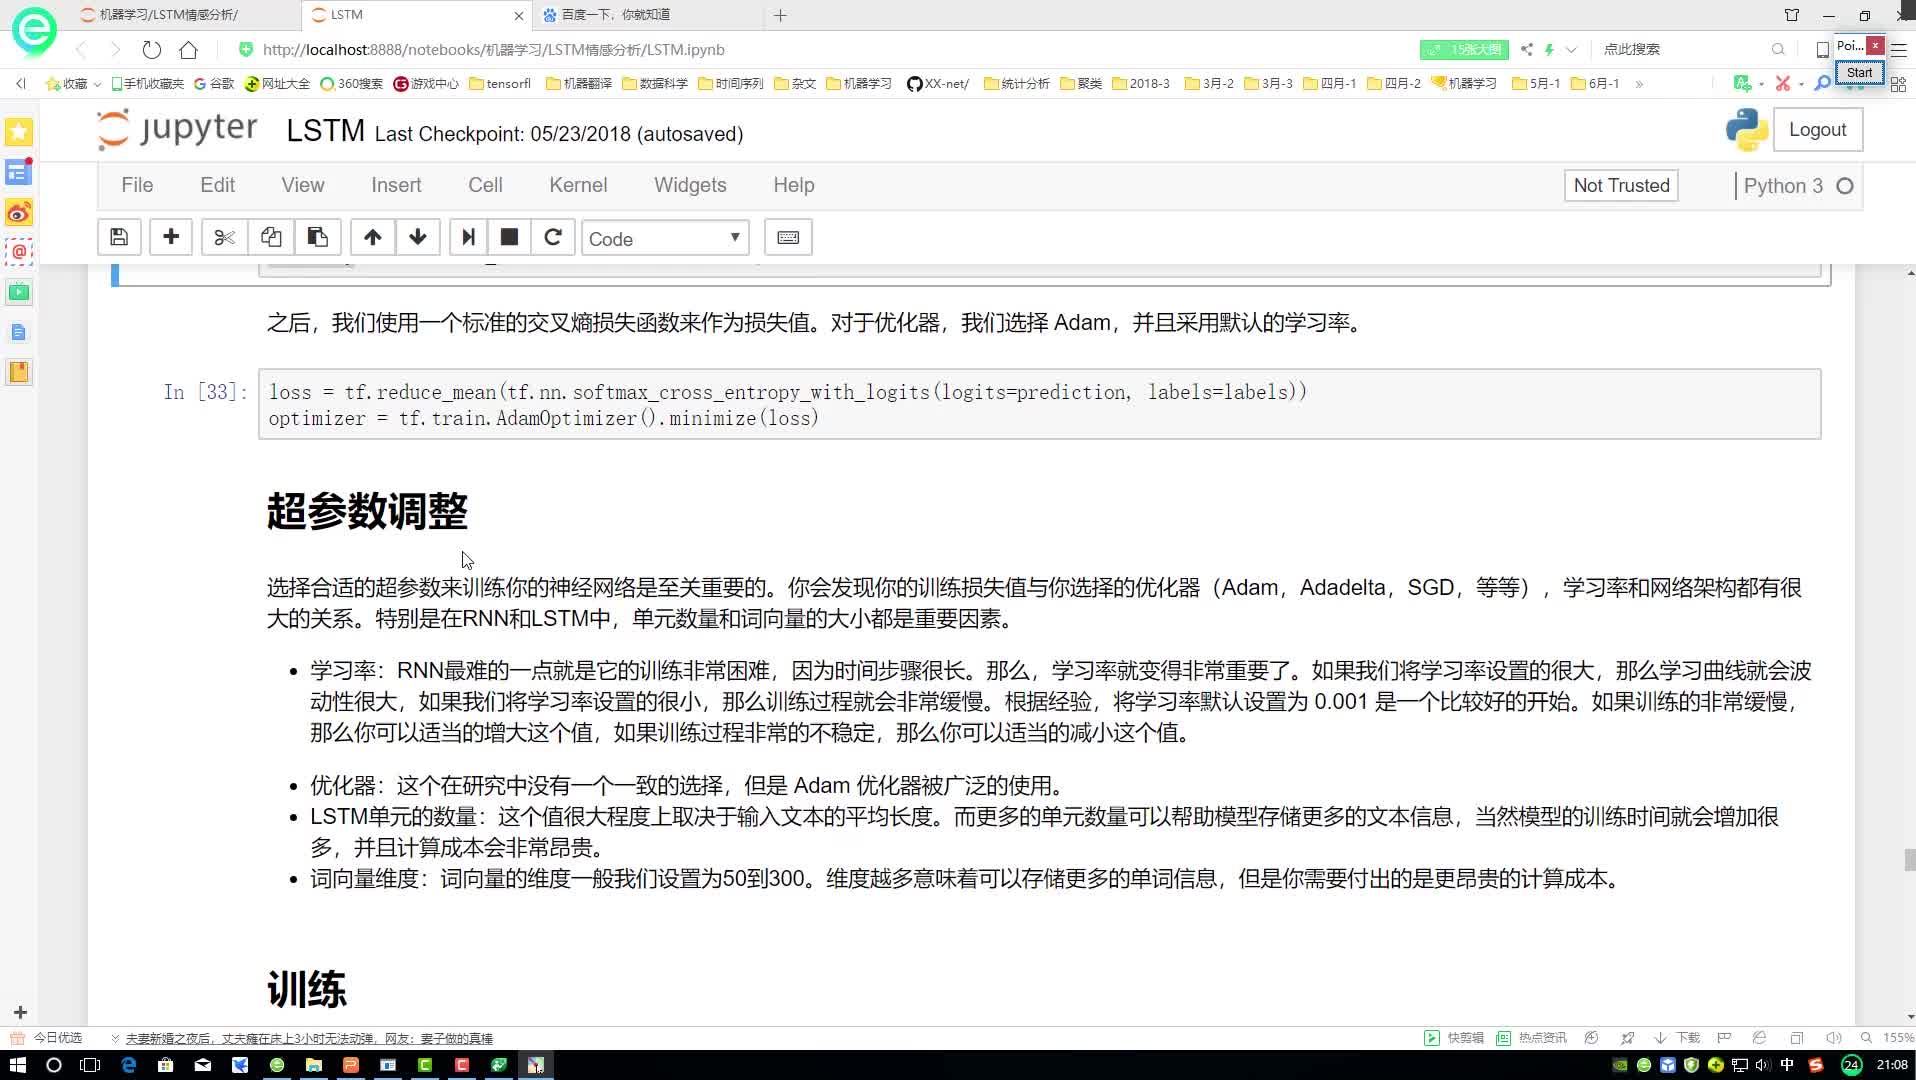Open the 时间序列 bookmark folder
Viewport: 1916px width, 1080px height.
[731, 84]
